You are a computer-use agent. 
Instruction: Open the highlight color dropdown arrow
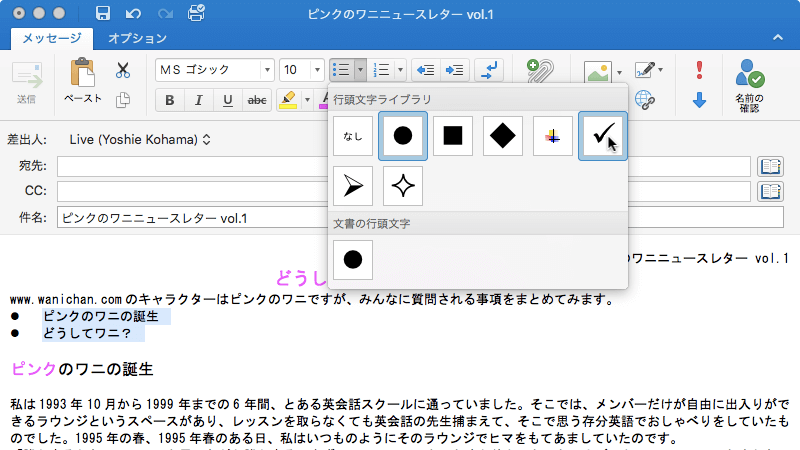point(307,100)
